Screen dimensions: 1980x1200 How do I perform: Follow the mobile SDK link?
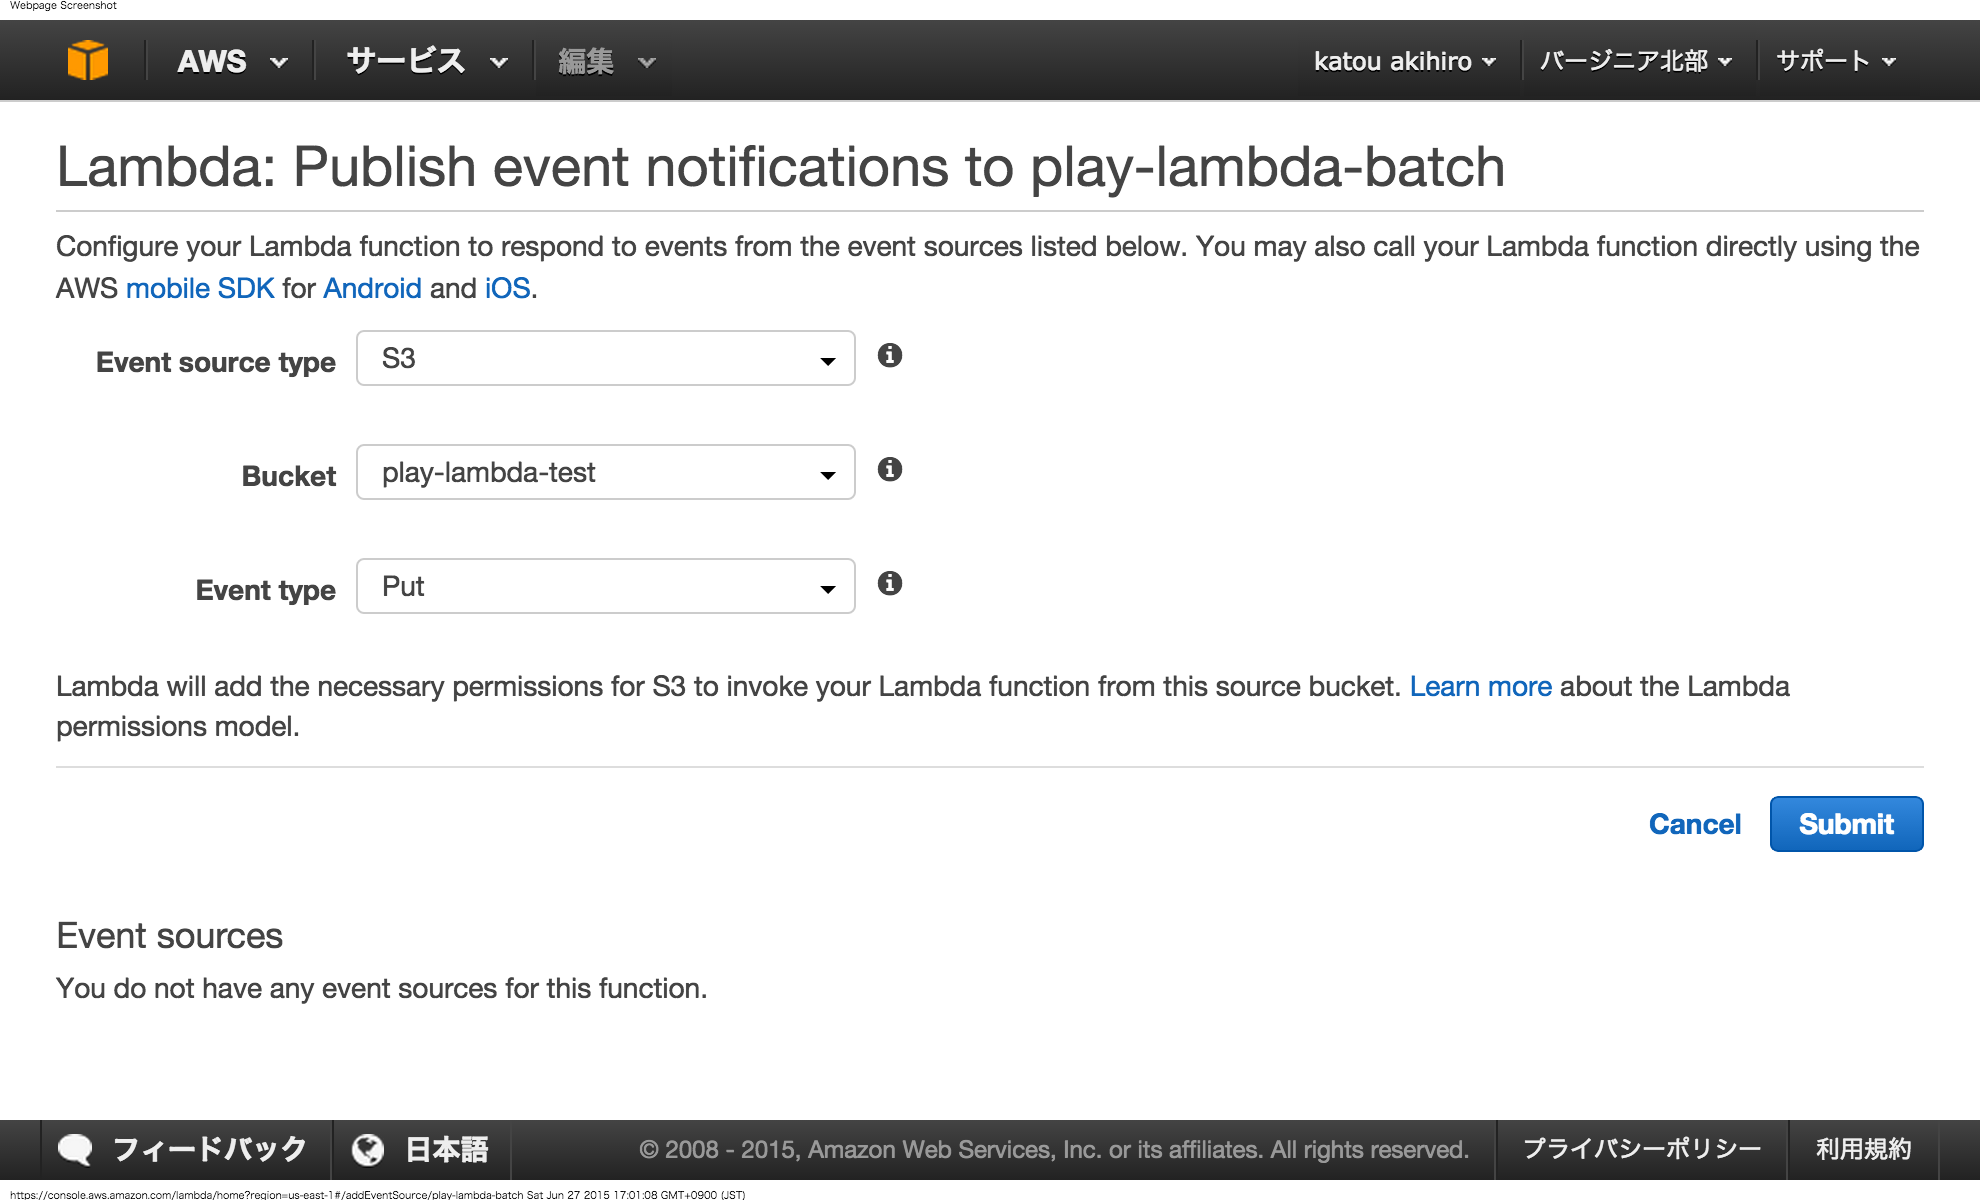pos(199,288)
